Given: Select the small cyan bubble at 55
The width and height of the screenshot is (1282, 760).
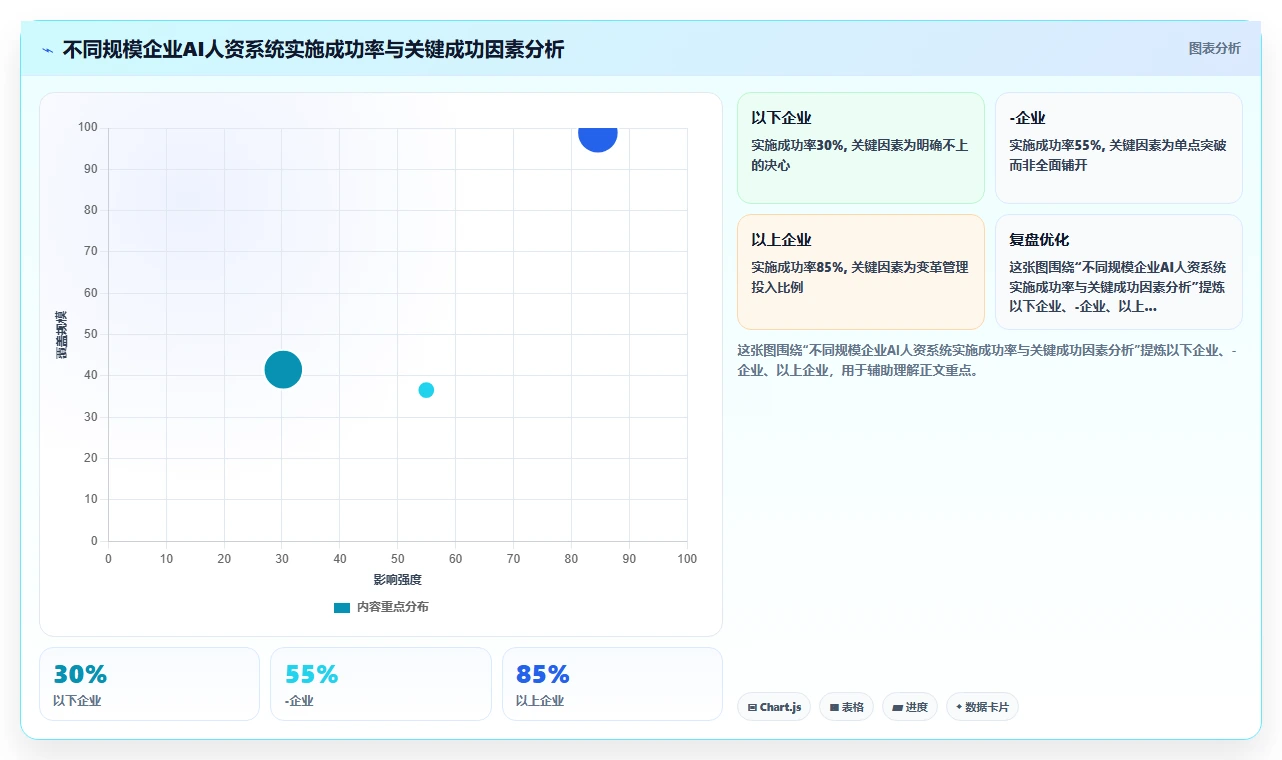Looking at the screenshot, I should tap(426, 390).
